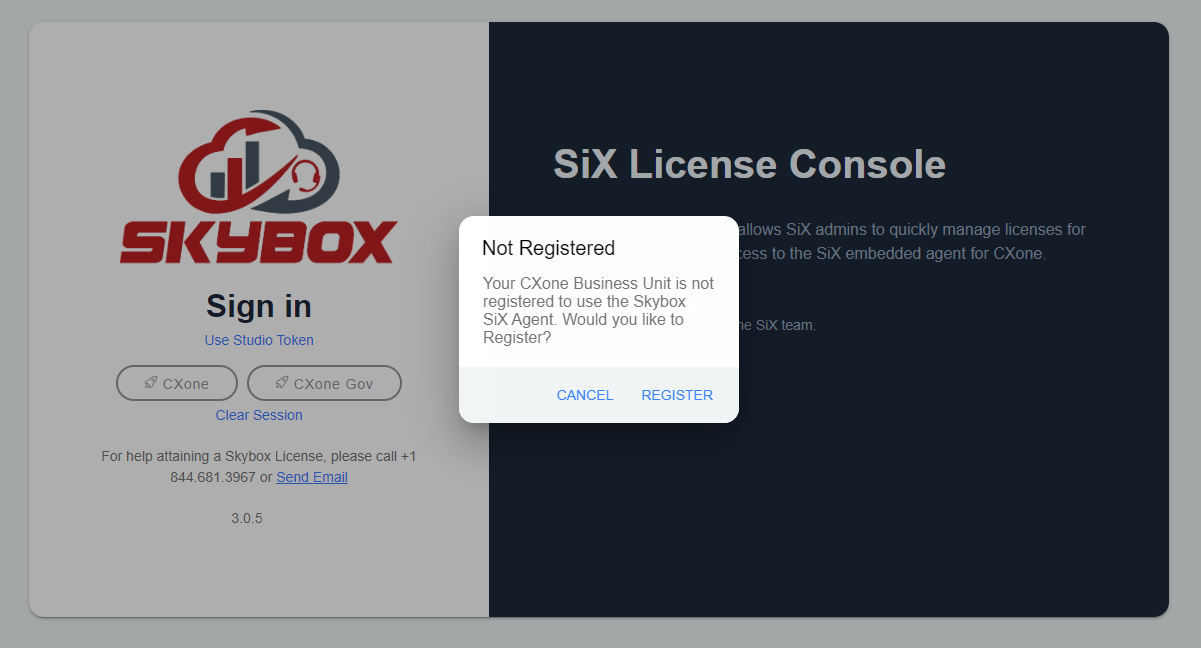This screenshot has width=1201, height=648.
Task: Cancel the Not Registered dialog
Action: [x=585, y=395]
